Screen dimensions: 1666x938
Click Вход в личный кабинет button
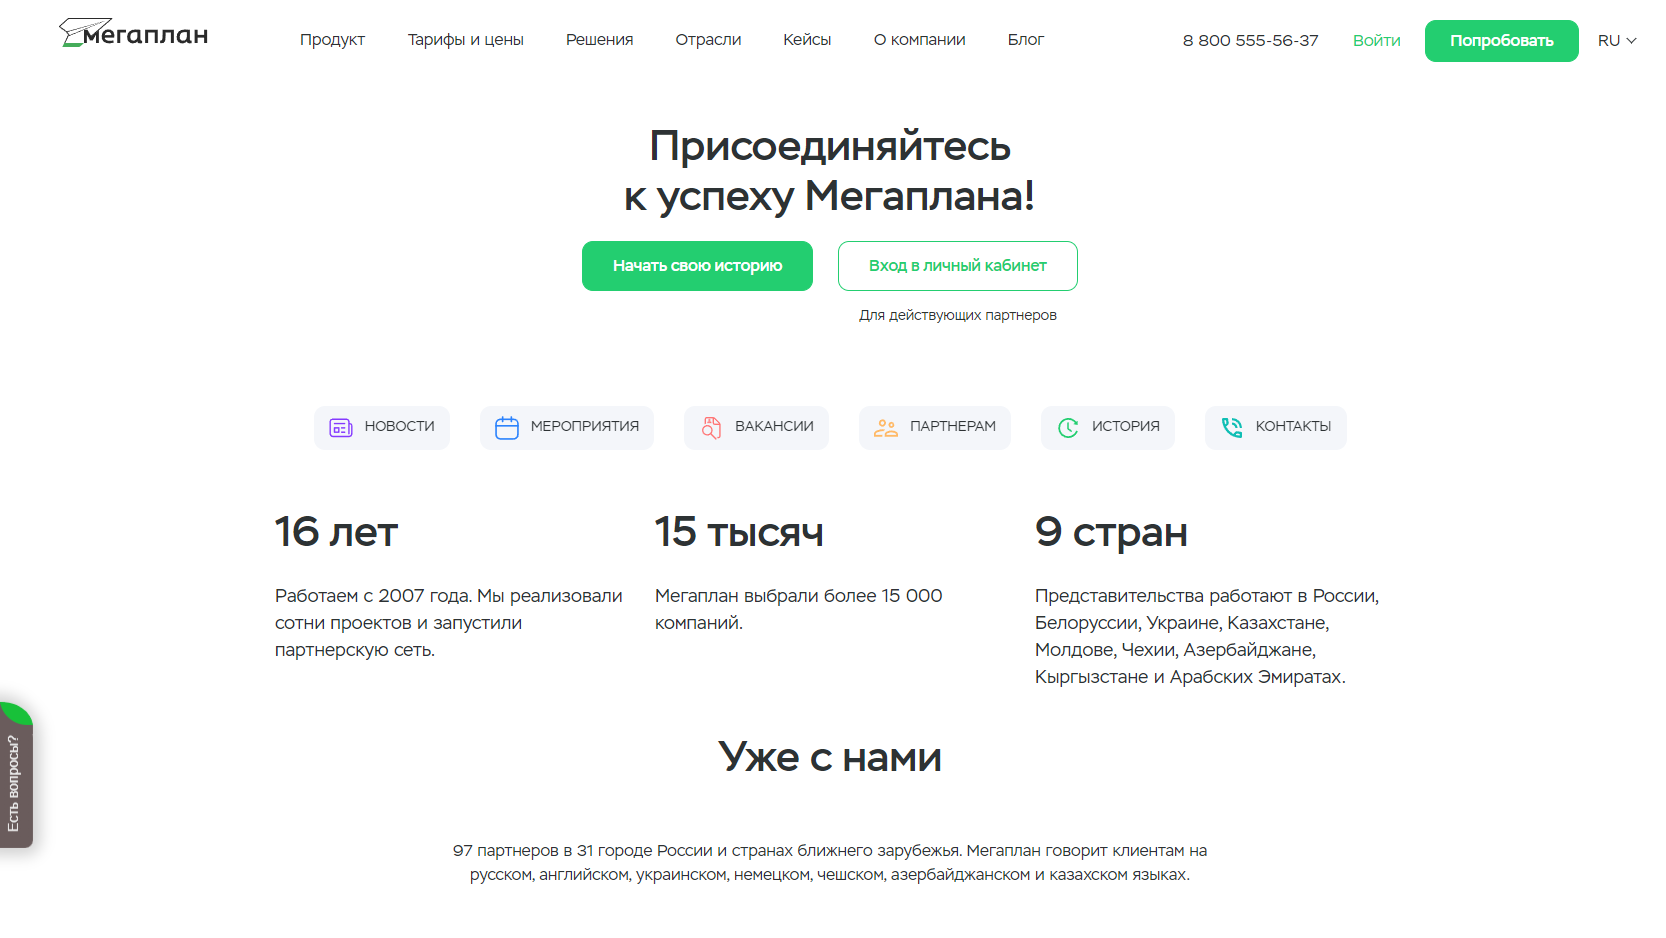pos(957,266)
